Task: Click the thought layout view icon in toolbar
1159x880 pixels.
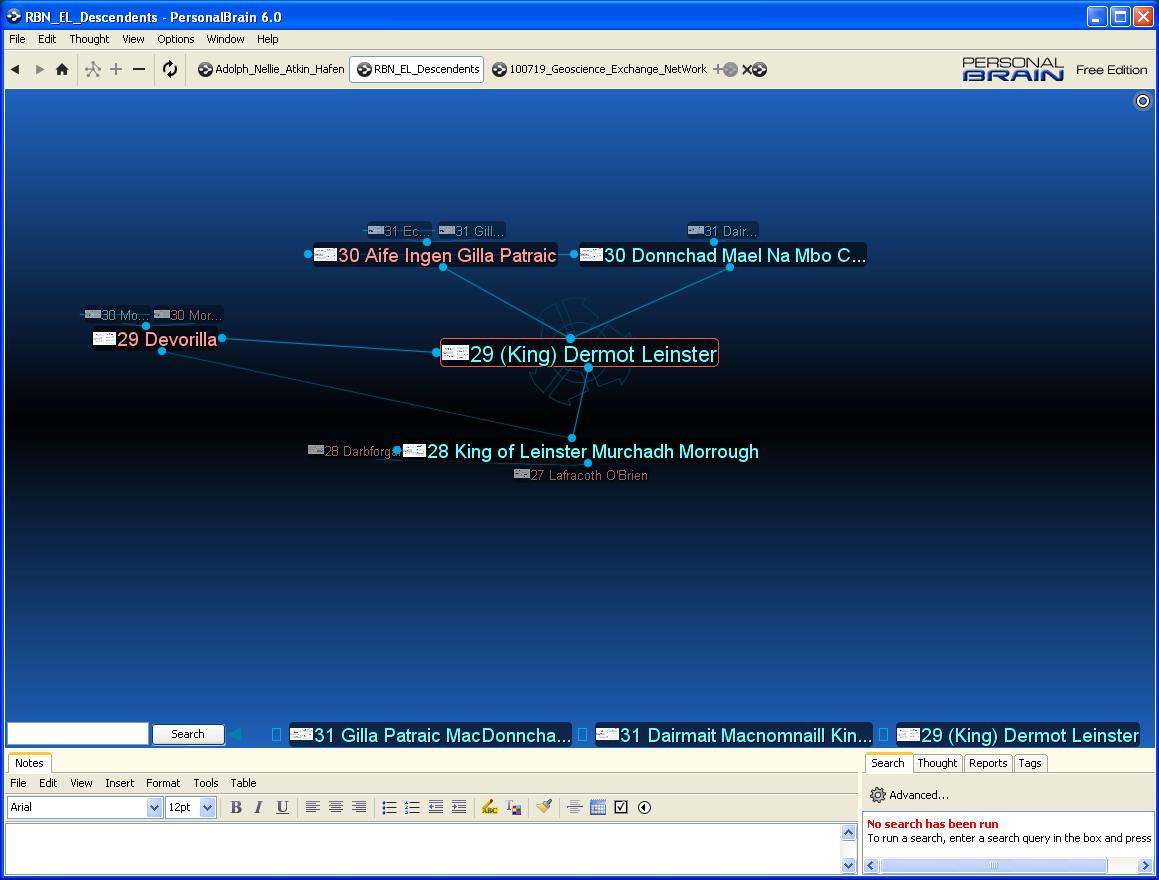Action: 92,69
